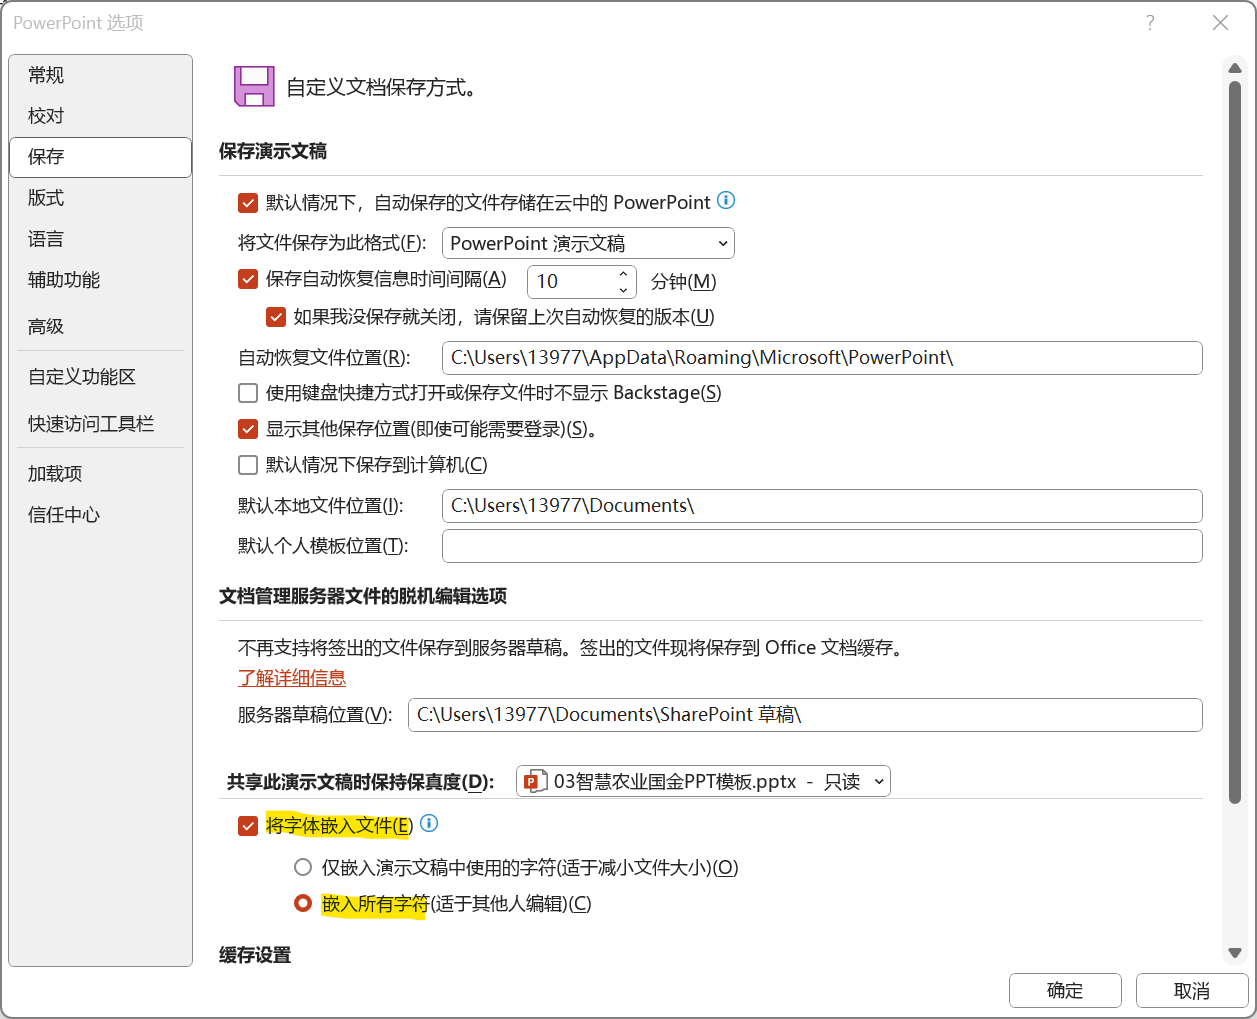Select 仅嵌入演示文稿中使用的字符 radio button
This screenshot has width=1257, height=1019.
coord(303,867)
